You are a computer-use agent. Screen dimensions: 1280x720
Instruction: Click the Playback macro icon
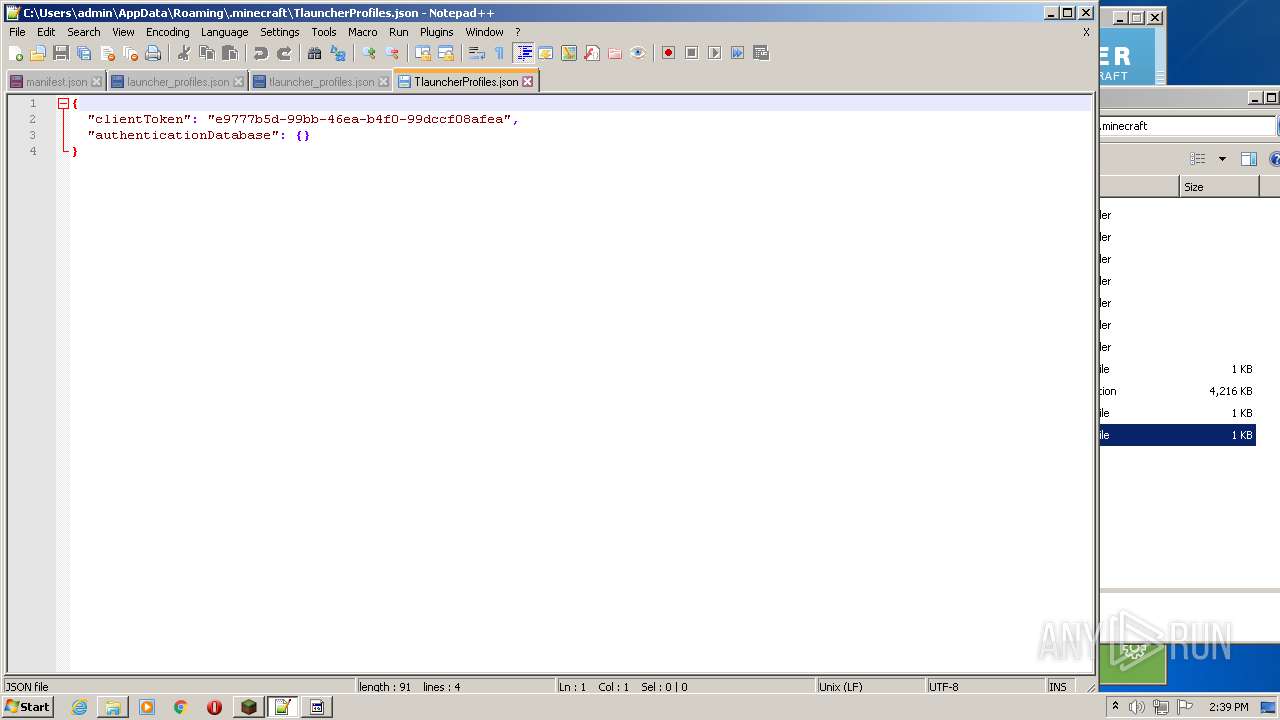click(715, 53)
